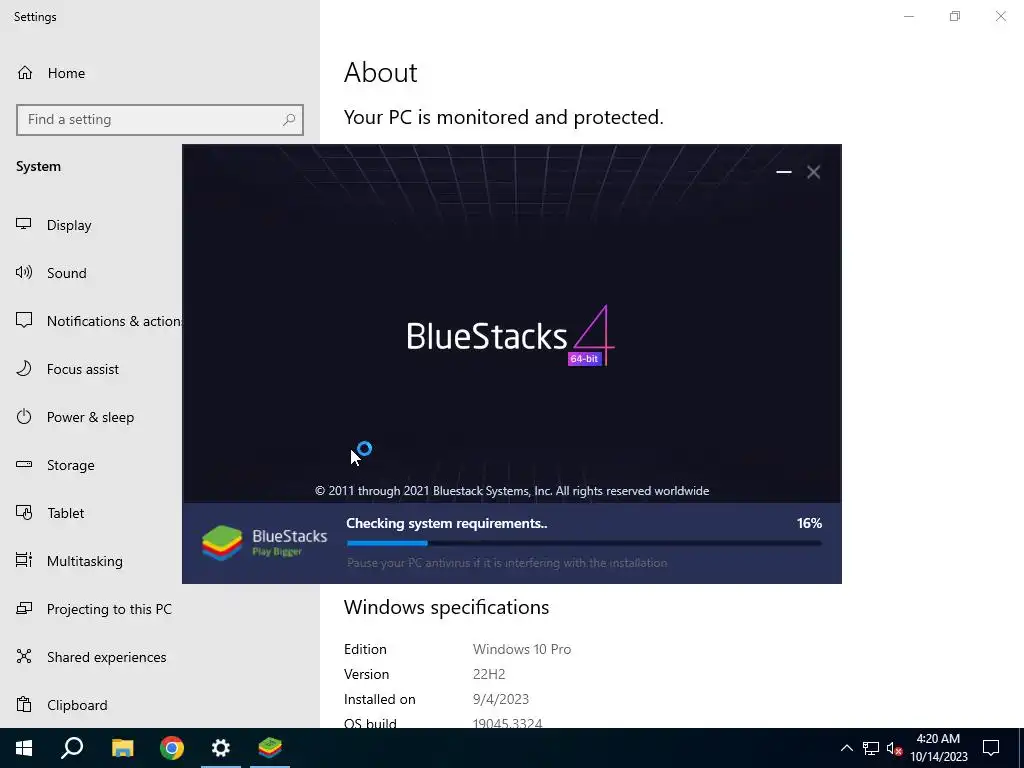Image resolution: width=1024 pixels, height=768 pixels.
Task: Open File Explorer from the taskbar
Action: pos(122,748)
